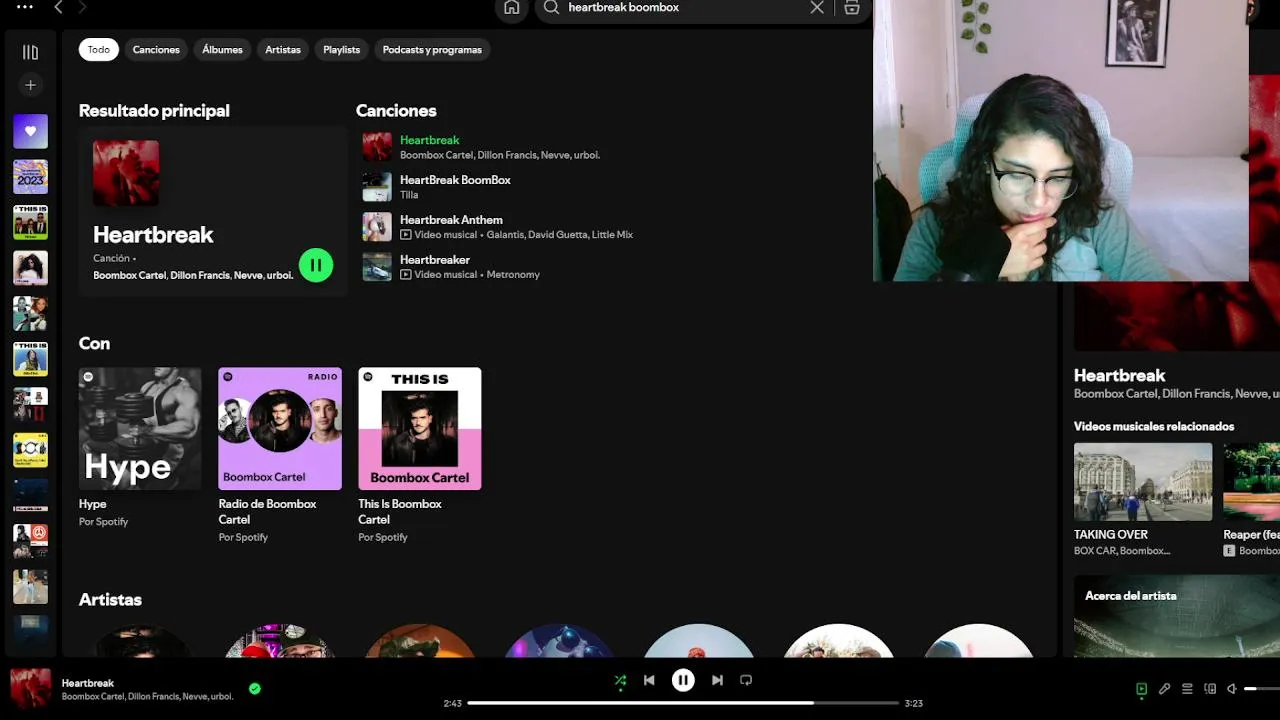The width and height of the screenshot is (1280, 720).
Task: Adjust the volume slider
Action: pyautogui.click(x=1262, y=689)
